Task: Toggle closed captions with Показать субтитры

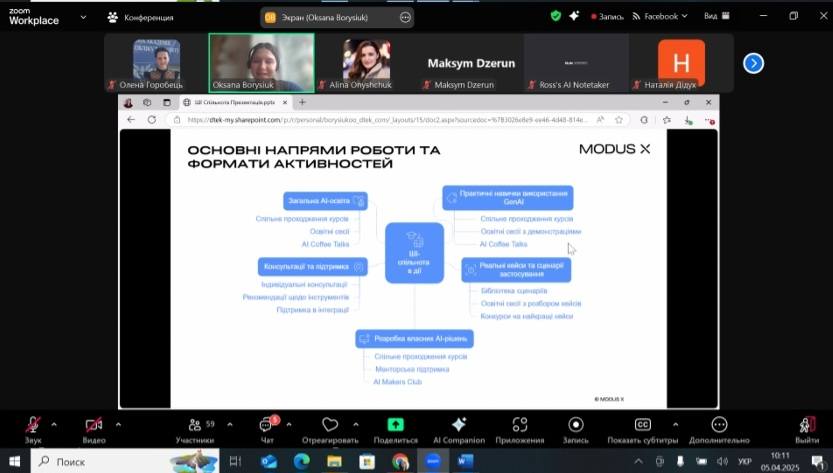Action: click(x=643, y=426)
